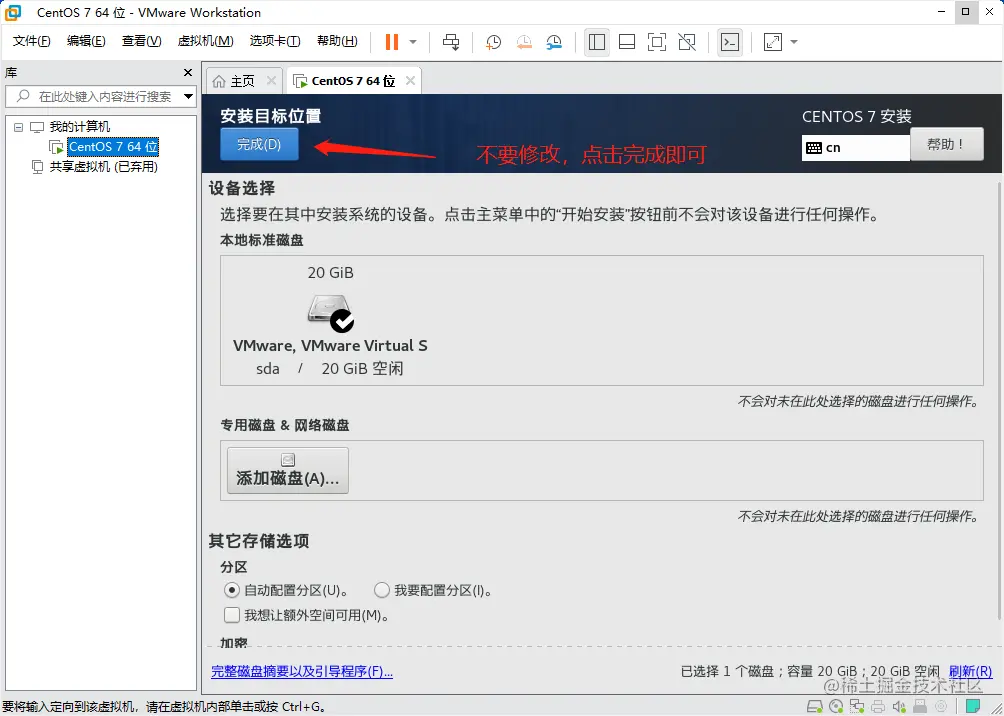Viewport: 1004px width, 716px height.
Task: Show the console view icon
Action: tap(730, 42)
